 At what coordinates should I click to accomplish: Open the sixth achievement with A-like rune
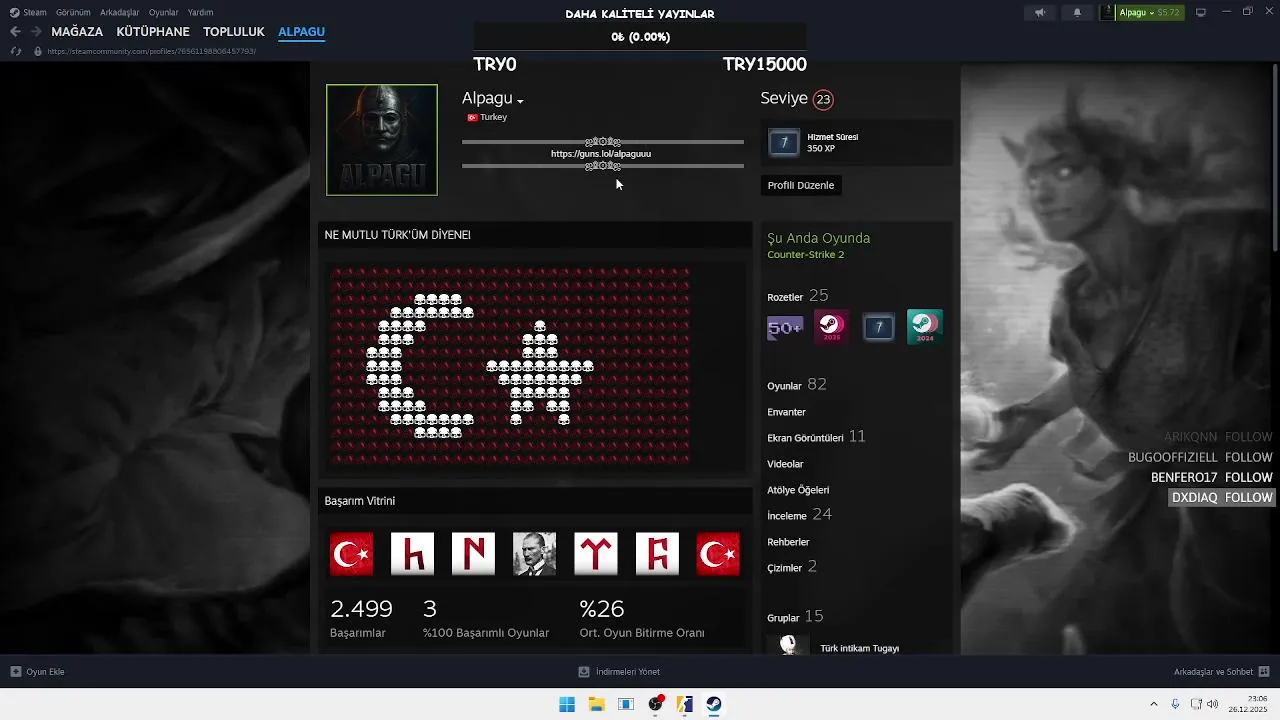point(657,554)
